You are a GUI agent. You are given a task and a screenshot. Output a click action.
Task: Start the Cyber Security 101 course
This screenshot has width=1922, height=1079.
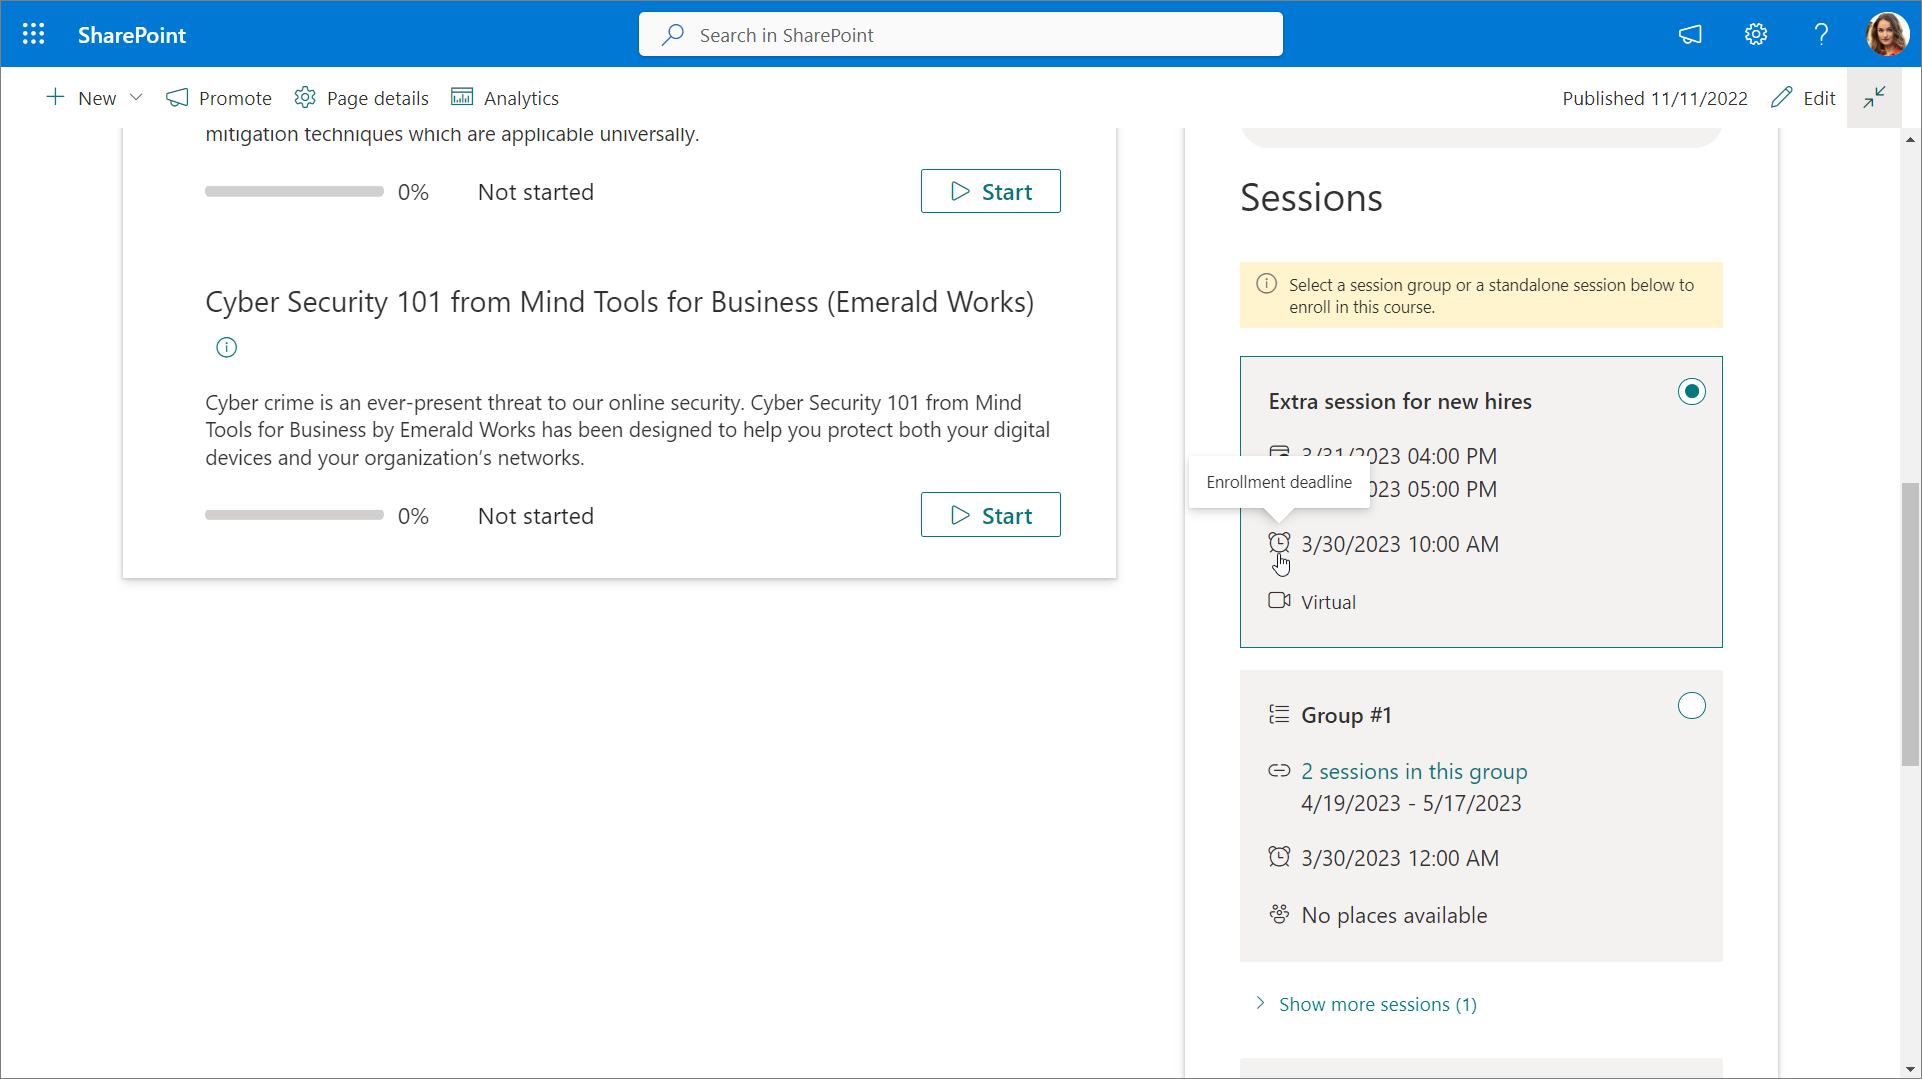990,515
